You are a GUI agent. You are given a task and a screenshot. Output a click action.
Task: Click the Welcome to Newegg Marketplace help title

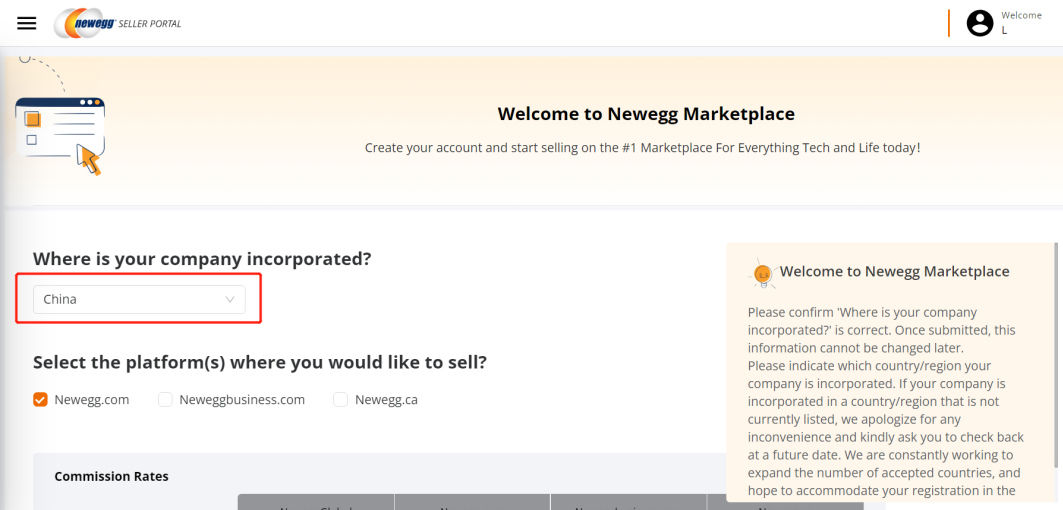coord(894,271)
